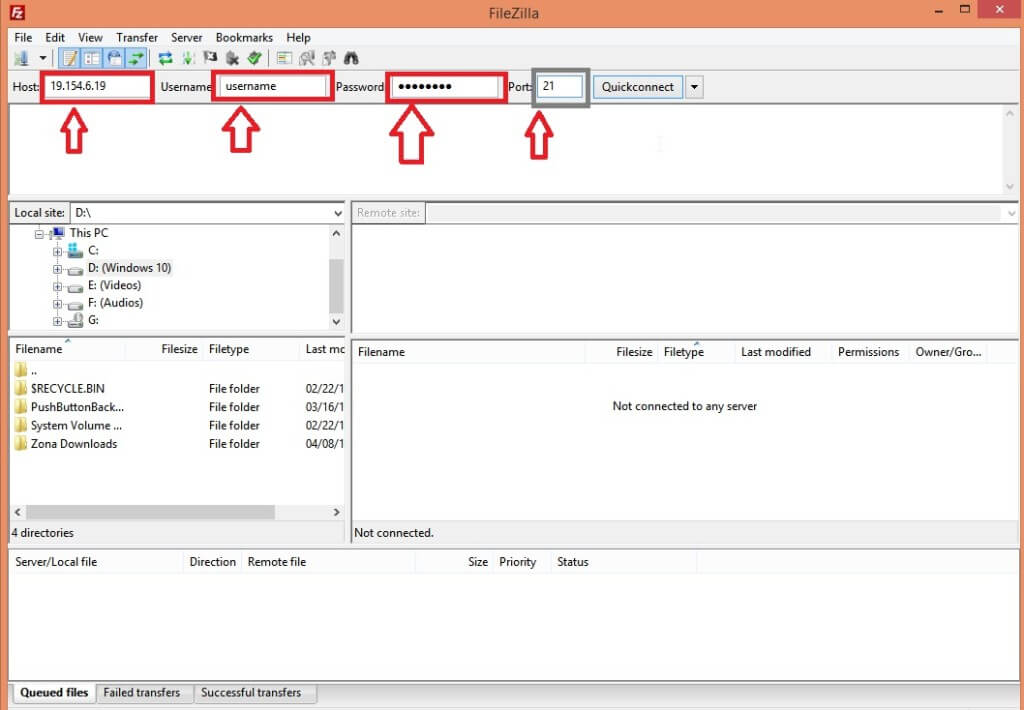Click the binoculars file search icon
Viewport: 1024px width, 710px height.
tap(351, 58)
